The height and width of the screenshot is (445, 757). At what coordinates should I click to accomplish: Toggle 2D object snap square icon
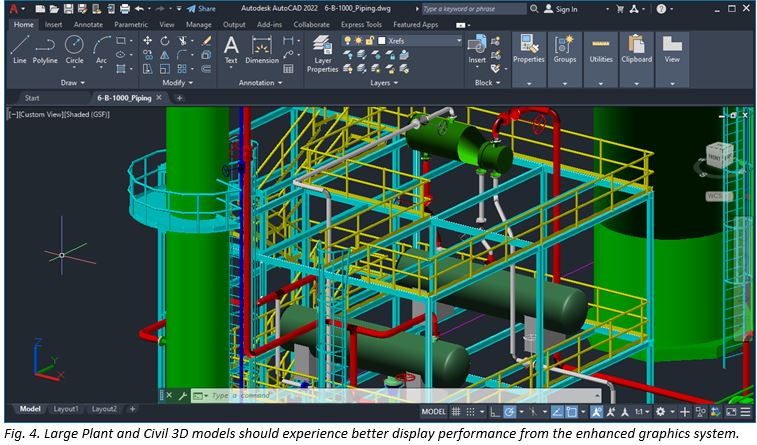(x=572, y=412)
